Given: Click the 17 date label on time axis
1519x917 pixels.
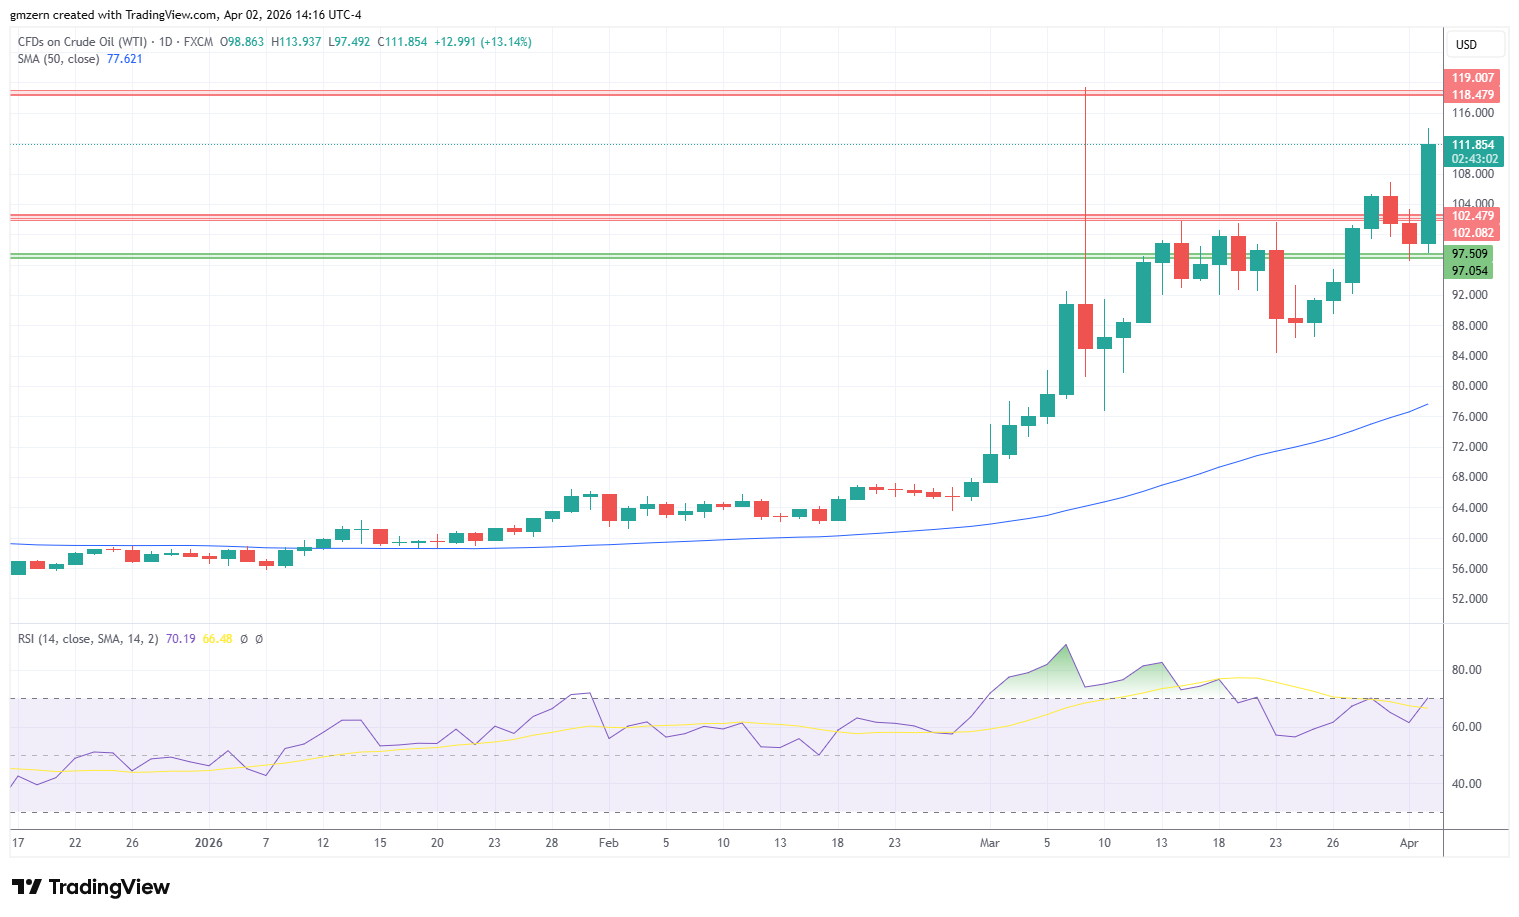Looking at the screenshot, I should (17, 843).
